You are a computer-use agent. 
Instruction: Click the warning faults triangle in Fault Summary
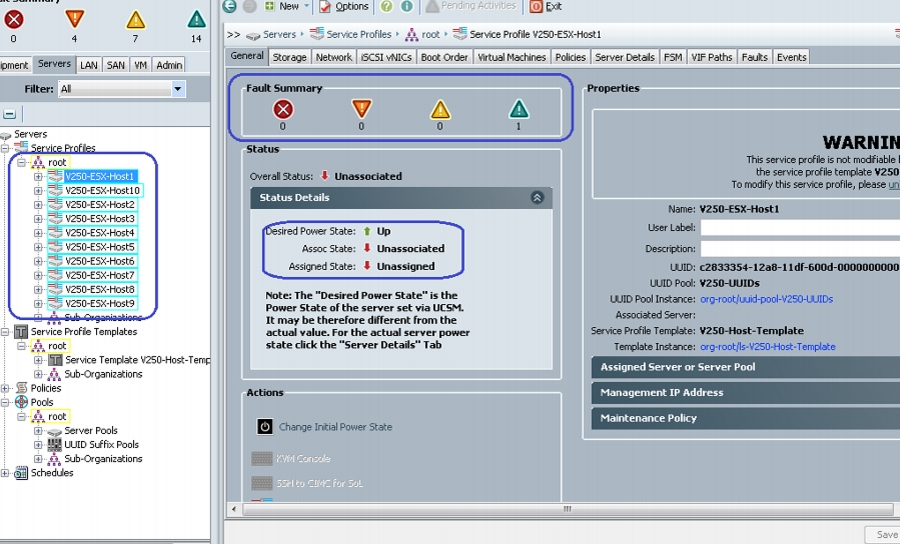pos(518,109)
